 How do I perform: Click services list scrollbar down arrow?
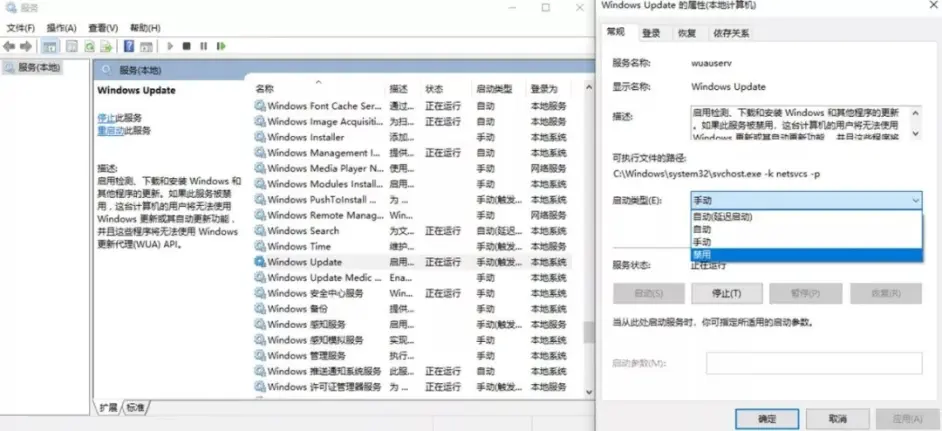click(x=588, y=391)
